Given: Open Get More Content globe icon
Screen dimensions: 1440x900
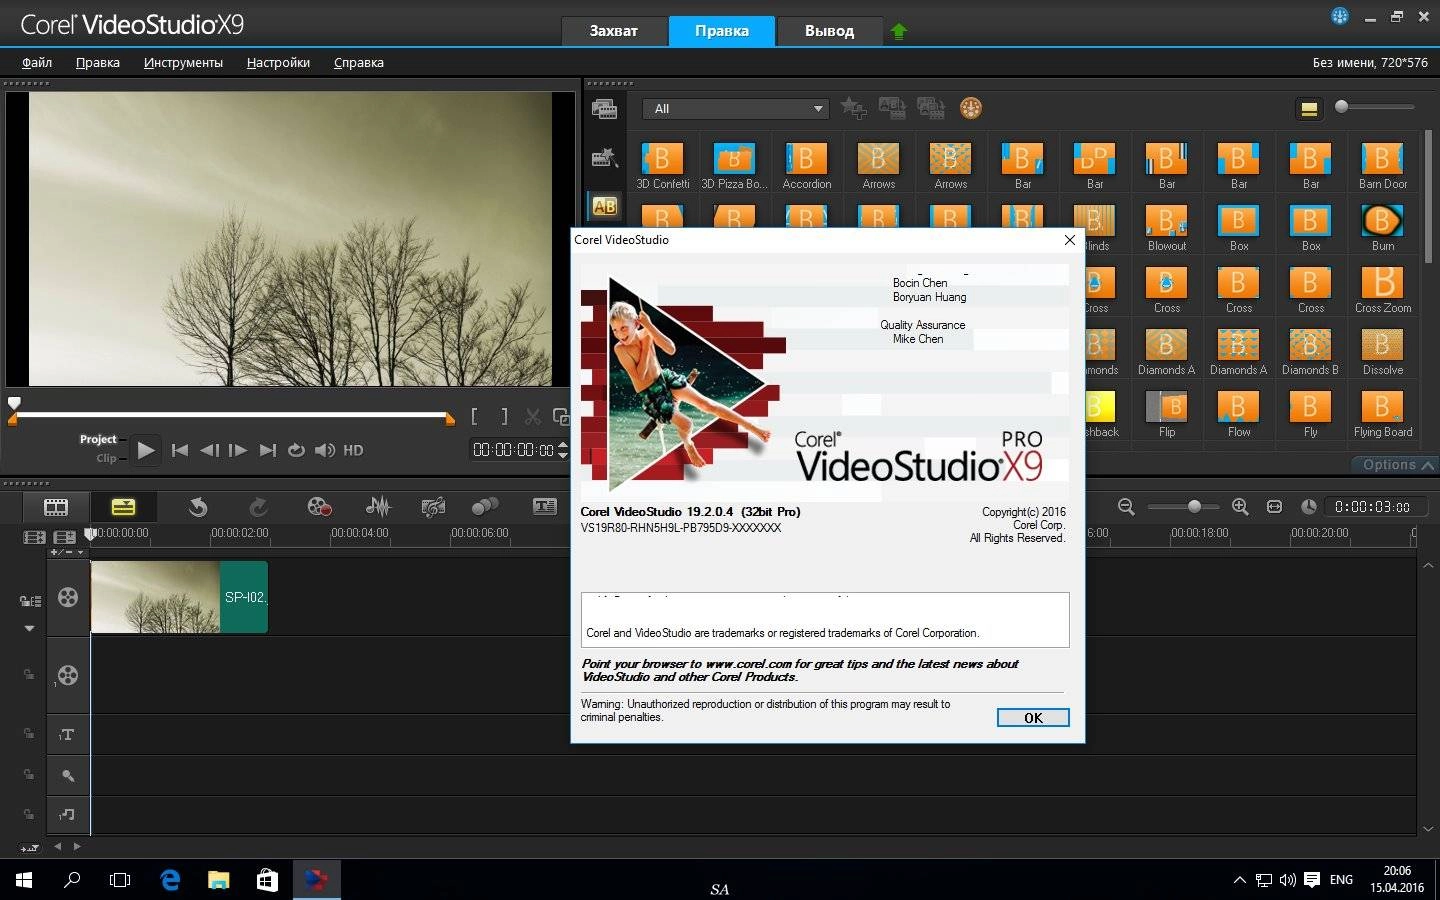Looking at the screenshot, I should click(x=970, y=108).
